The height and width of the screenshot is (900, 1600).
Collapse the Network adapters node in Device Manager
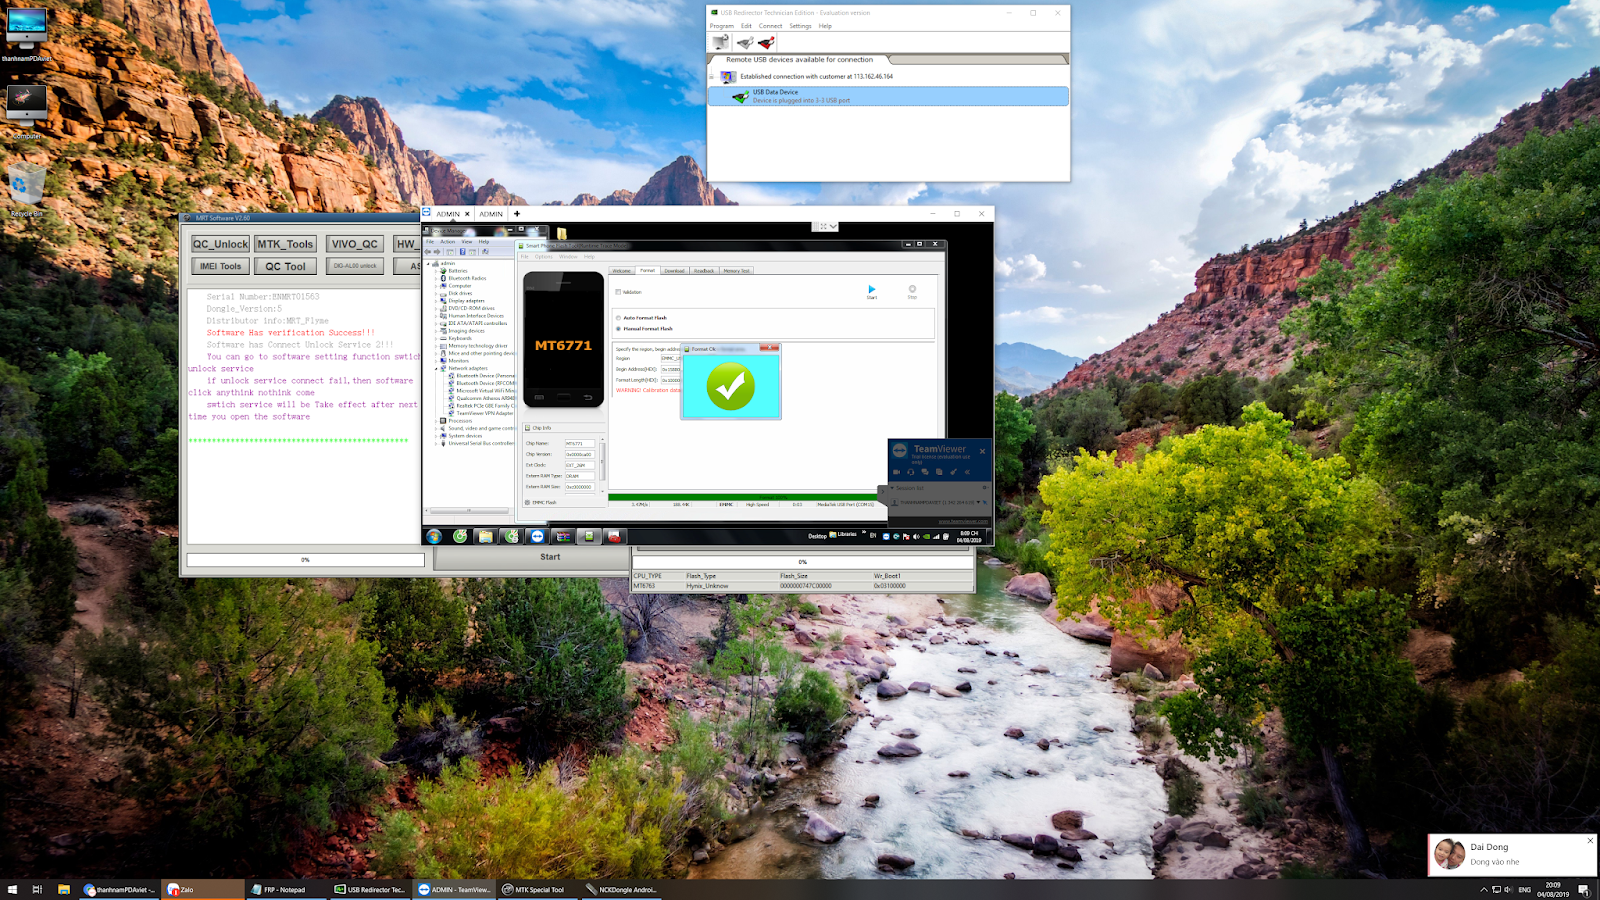click(437, 368)
